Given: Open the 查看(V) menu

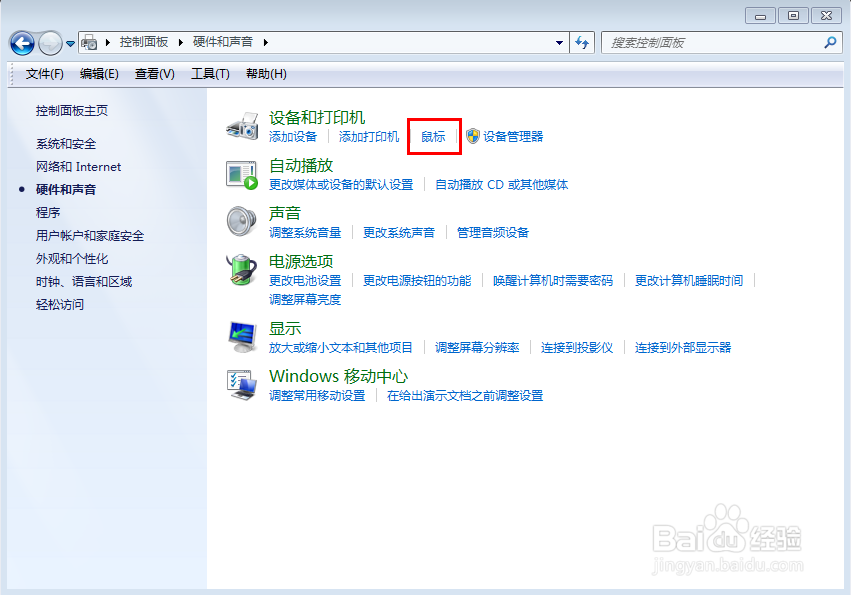Looking at the screenshot, I should (x=155, y=74).
